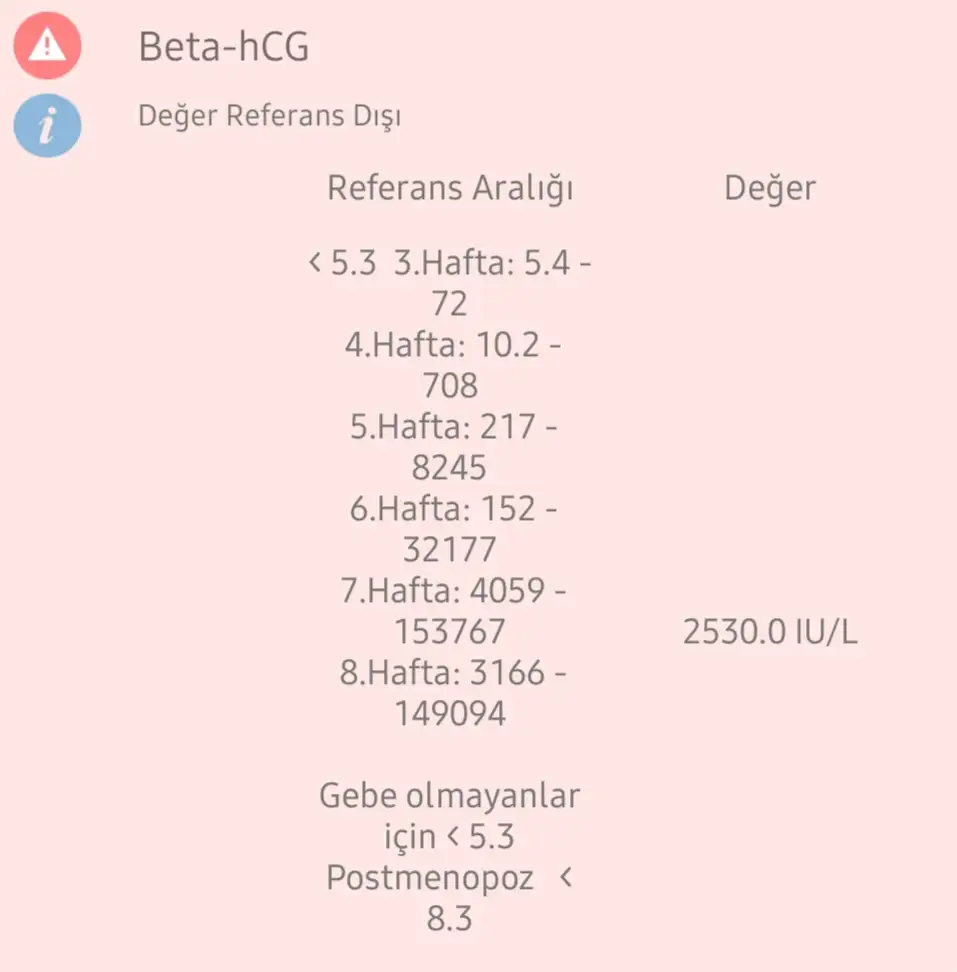Image resolution: width=957 pixels, height=972 pixels.
Task: Click the 8.Hafta: 3166 reference line
Action: pyautogui.click(x=453, y=672)
